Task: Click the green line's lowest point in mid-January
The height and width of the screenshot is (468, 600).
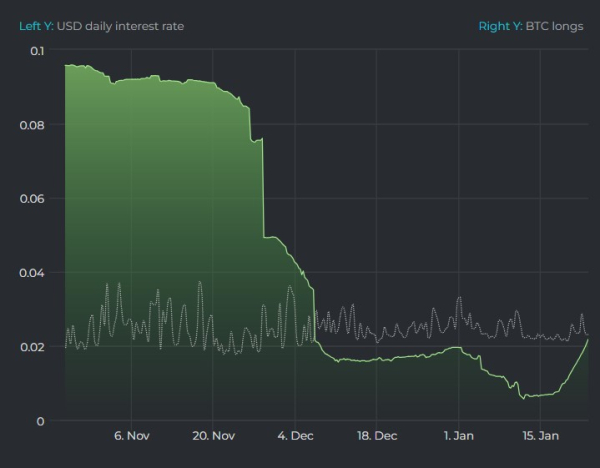Action: [x=524, y=397]
